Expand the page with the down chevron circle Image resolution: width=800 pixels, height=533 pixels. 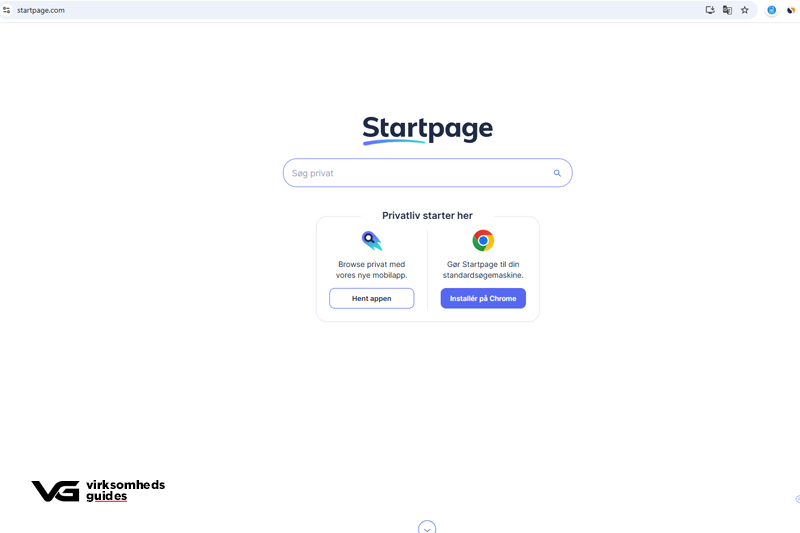coord(427,527)
